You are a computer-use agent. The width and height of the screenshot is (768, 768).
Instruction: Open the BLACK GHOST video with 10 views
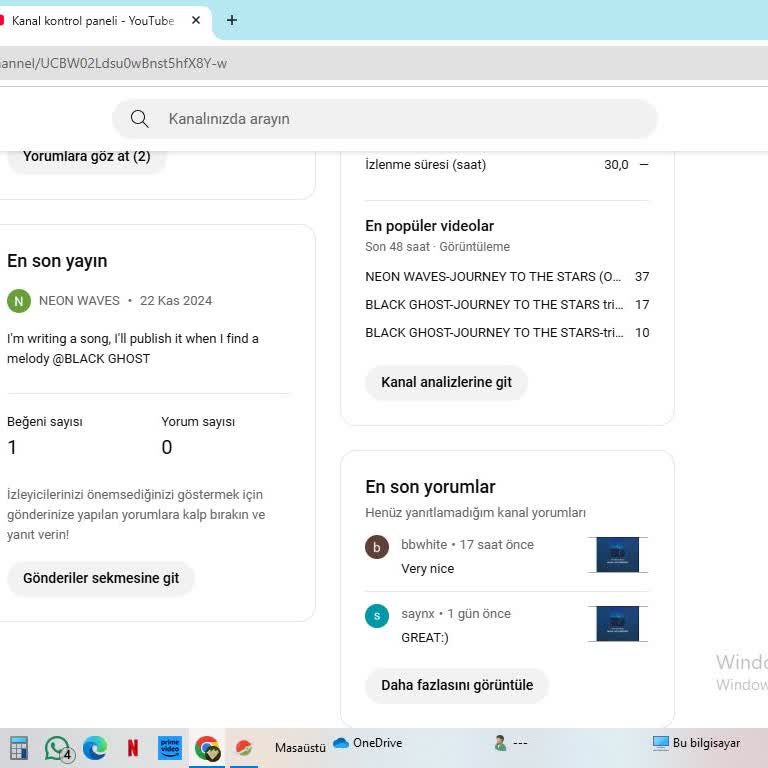coord(494,333)
